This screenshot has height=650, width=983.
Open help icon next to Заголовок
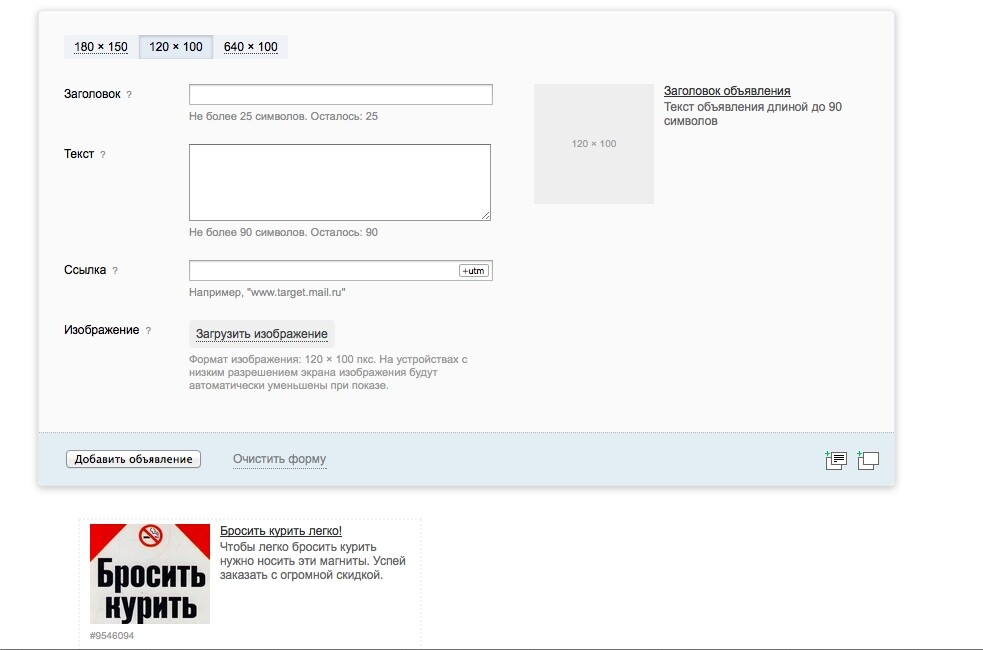129,95
